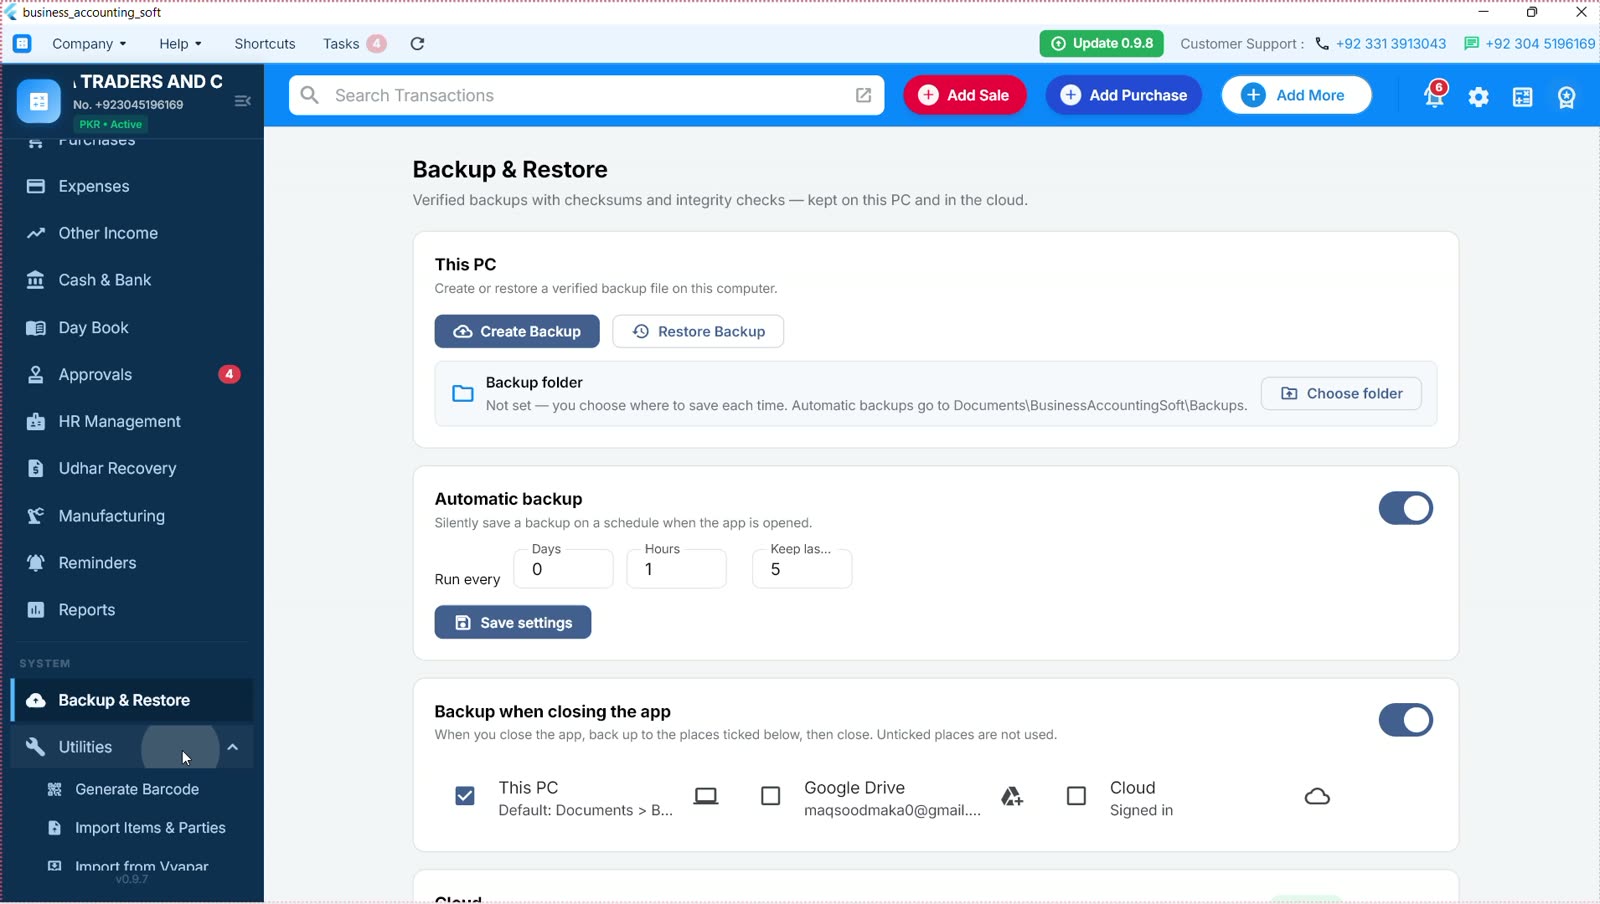Image resolution: width=1600 pixels, height=904 pixels.
Task: Open notifications bell with 6 badge
Action: pyautogui.click(x=1435, y=95)
